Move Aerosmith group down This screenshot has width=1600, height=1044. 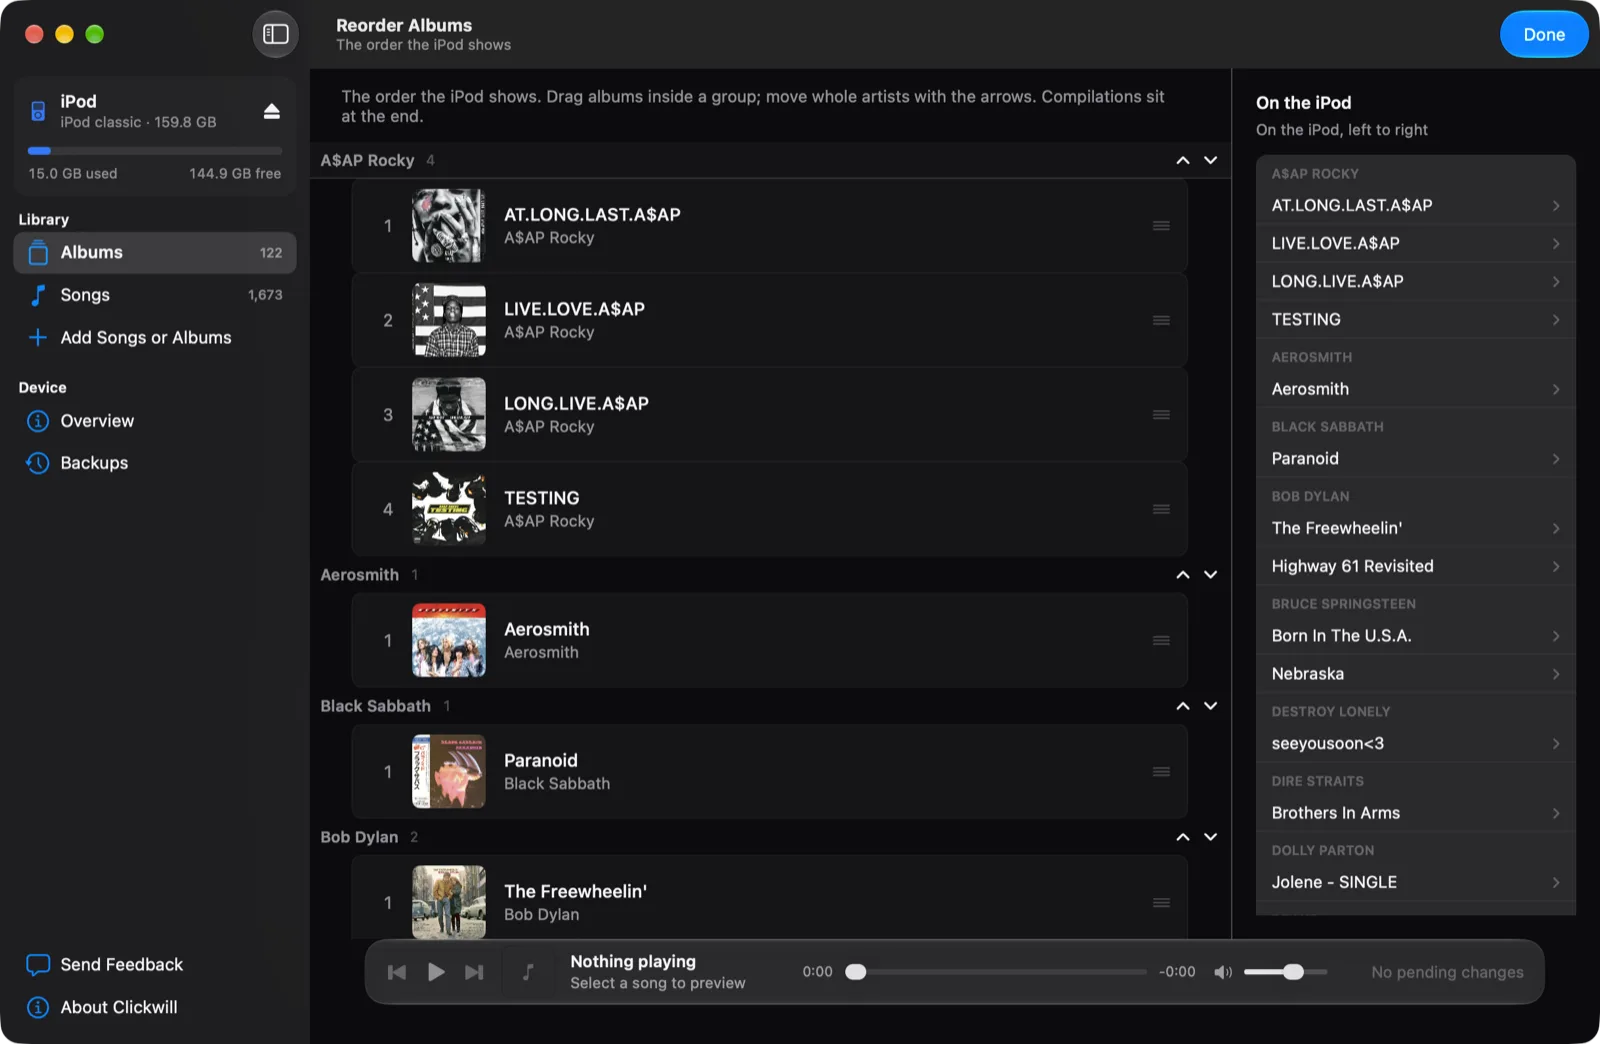pos(1210,575)
